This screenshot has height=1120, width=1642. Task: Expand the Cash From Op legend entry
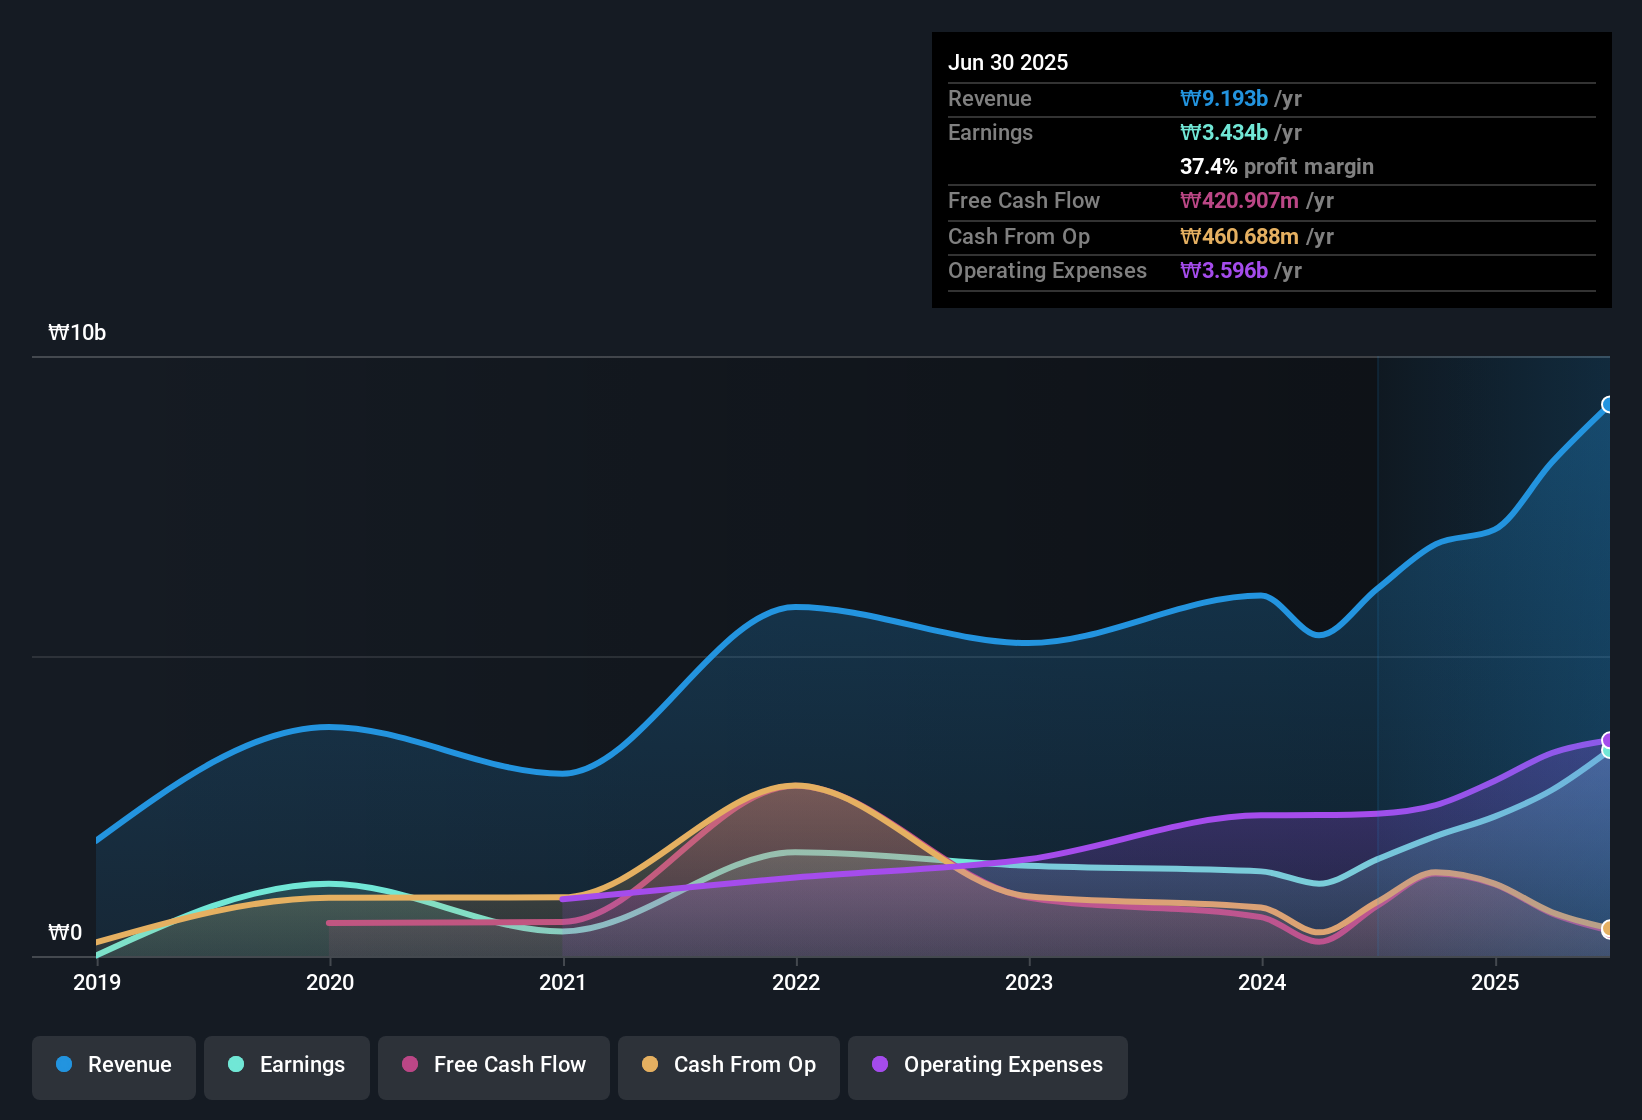tap(728, 1066)
